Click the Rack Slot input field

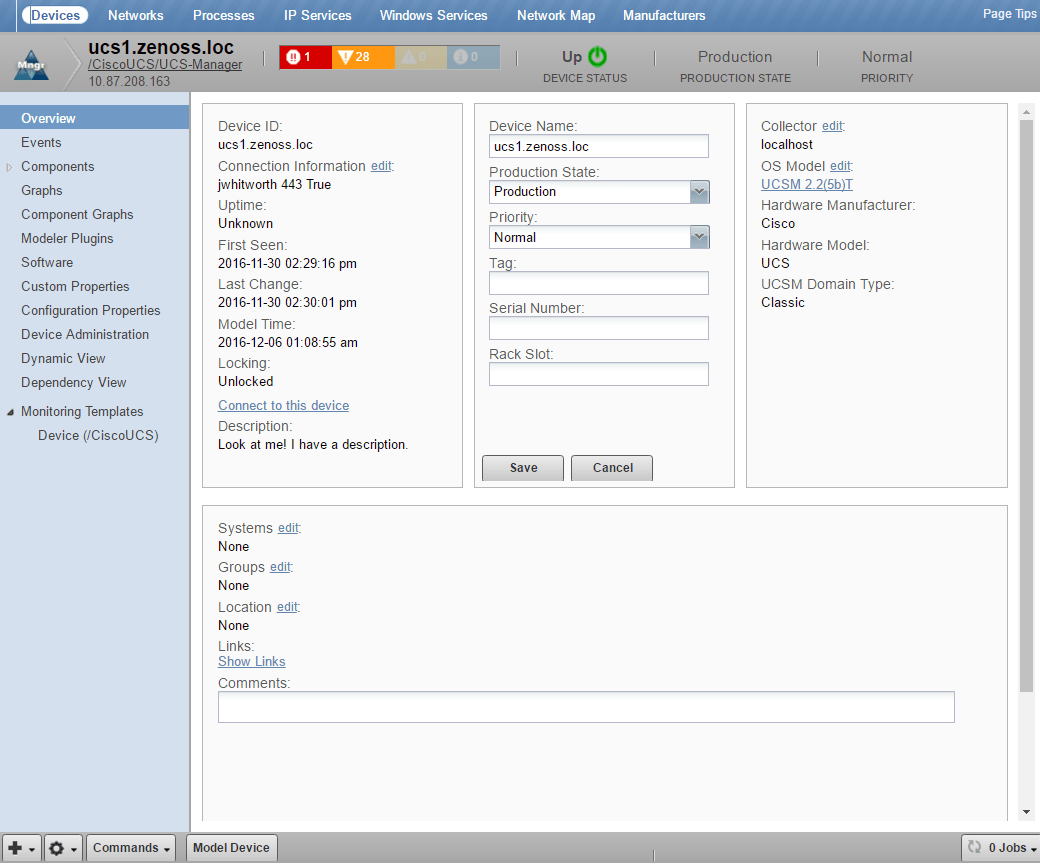598,373
